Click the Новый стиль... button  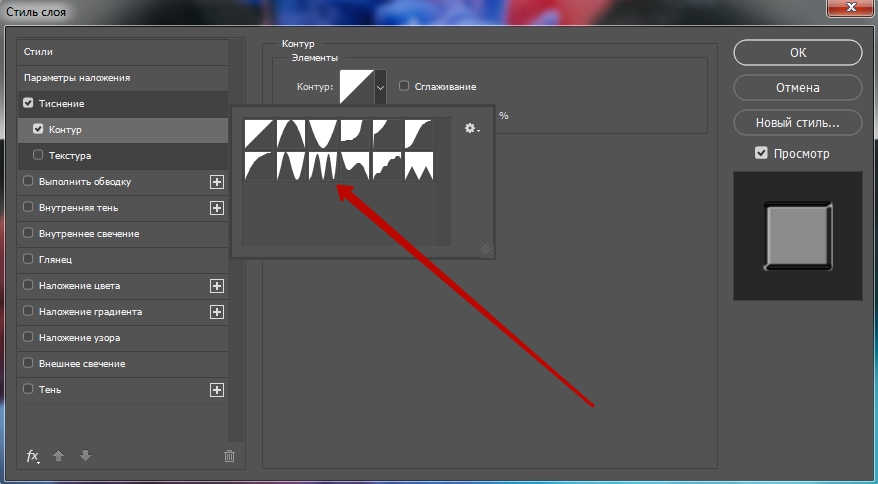point(798,123)
